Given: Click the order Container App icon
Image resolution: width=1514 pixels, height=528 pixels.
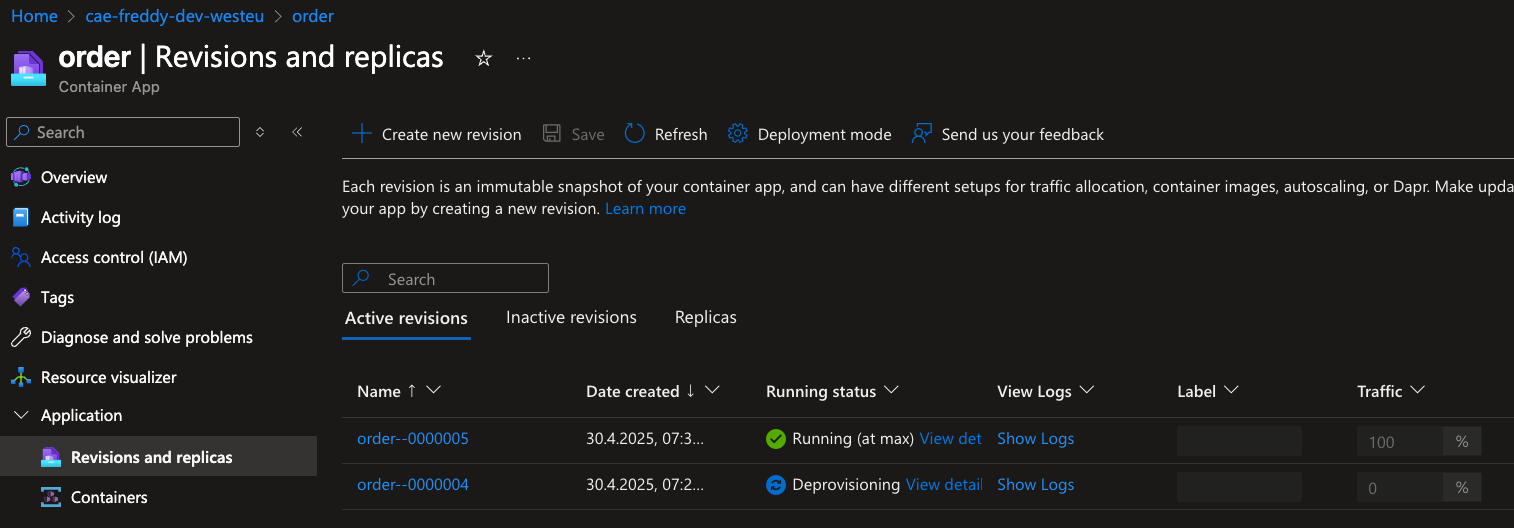Looking at the screenshot, I should tap(28, 68).
